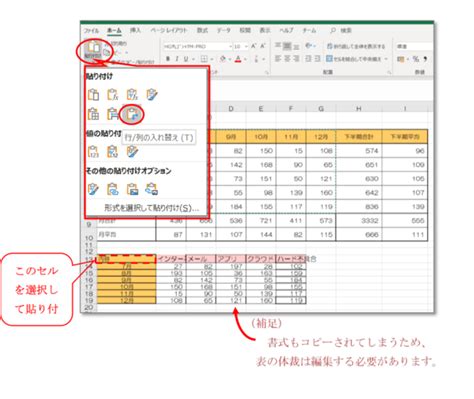This screenshot has height=399, width=474.
Task: Click the 下半期合計 header cell
Action: coord(359,137)
